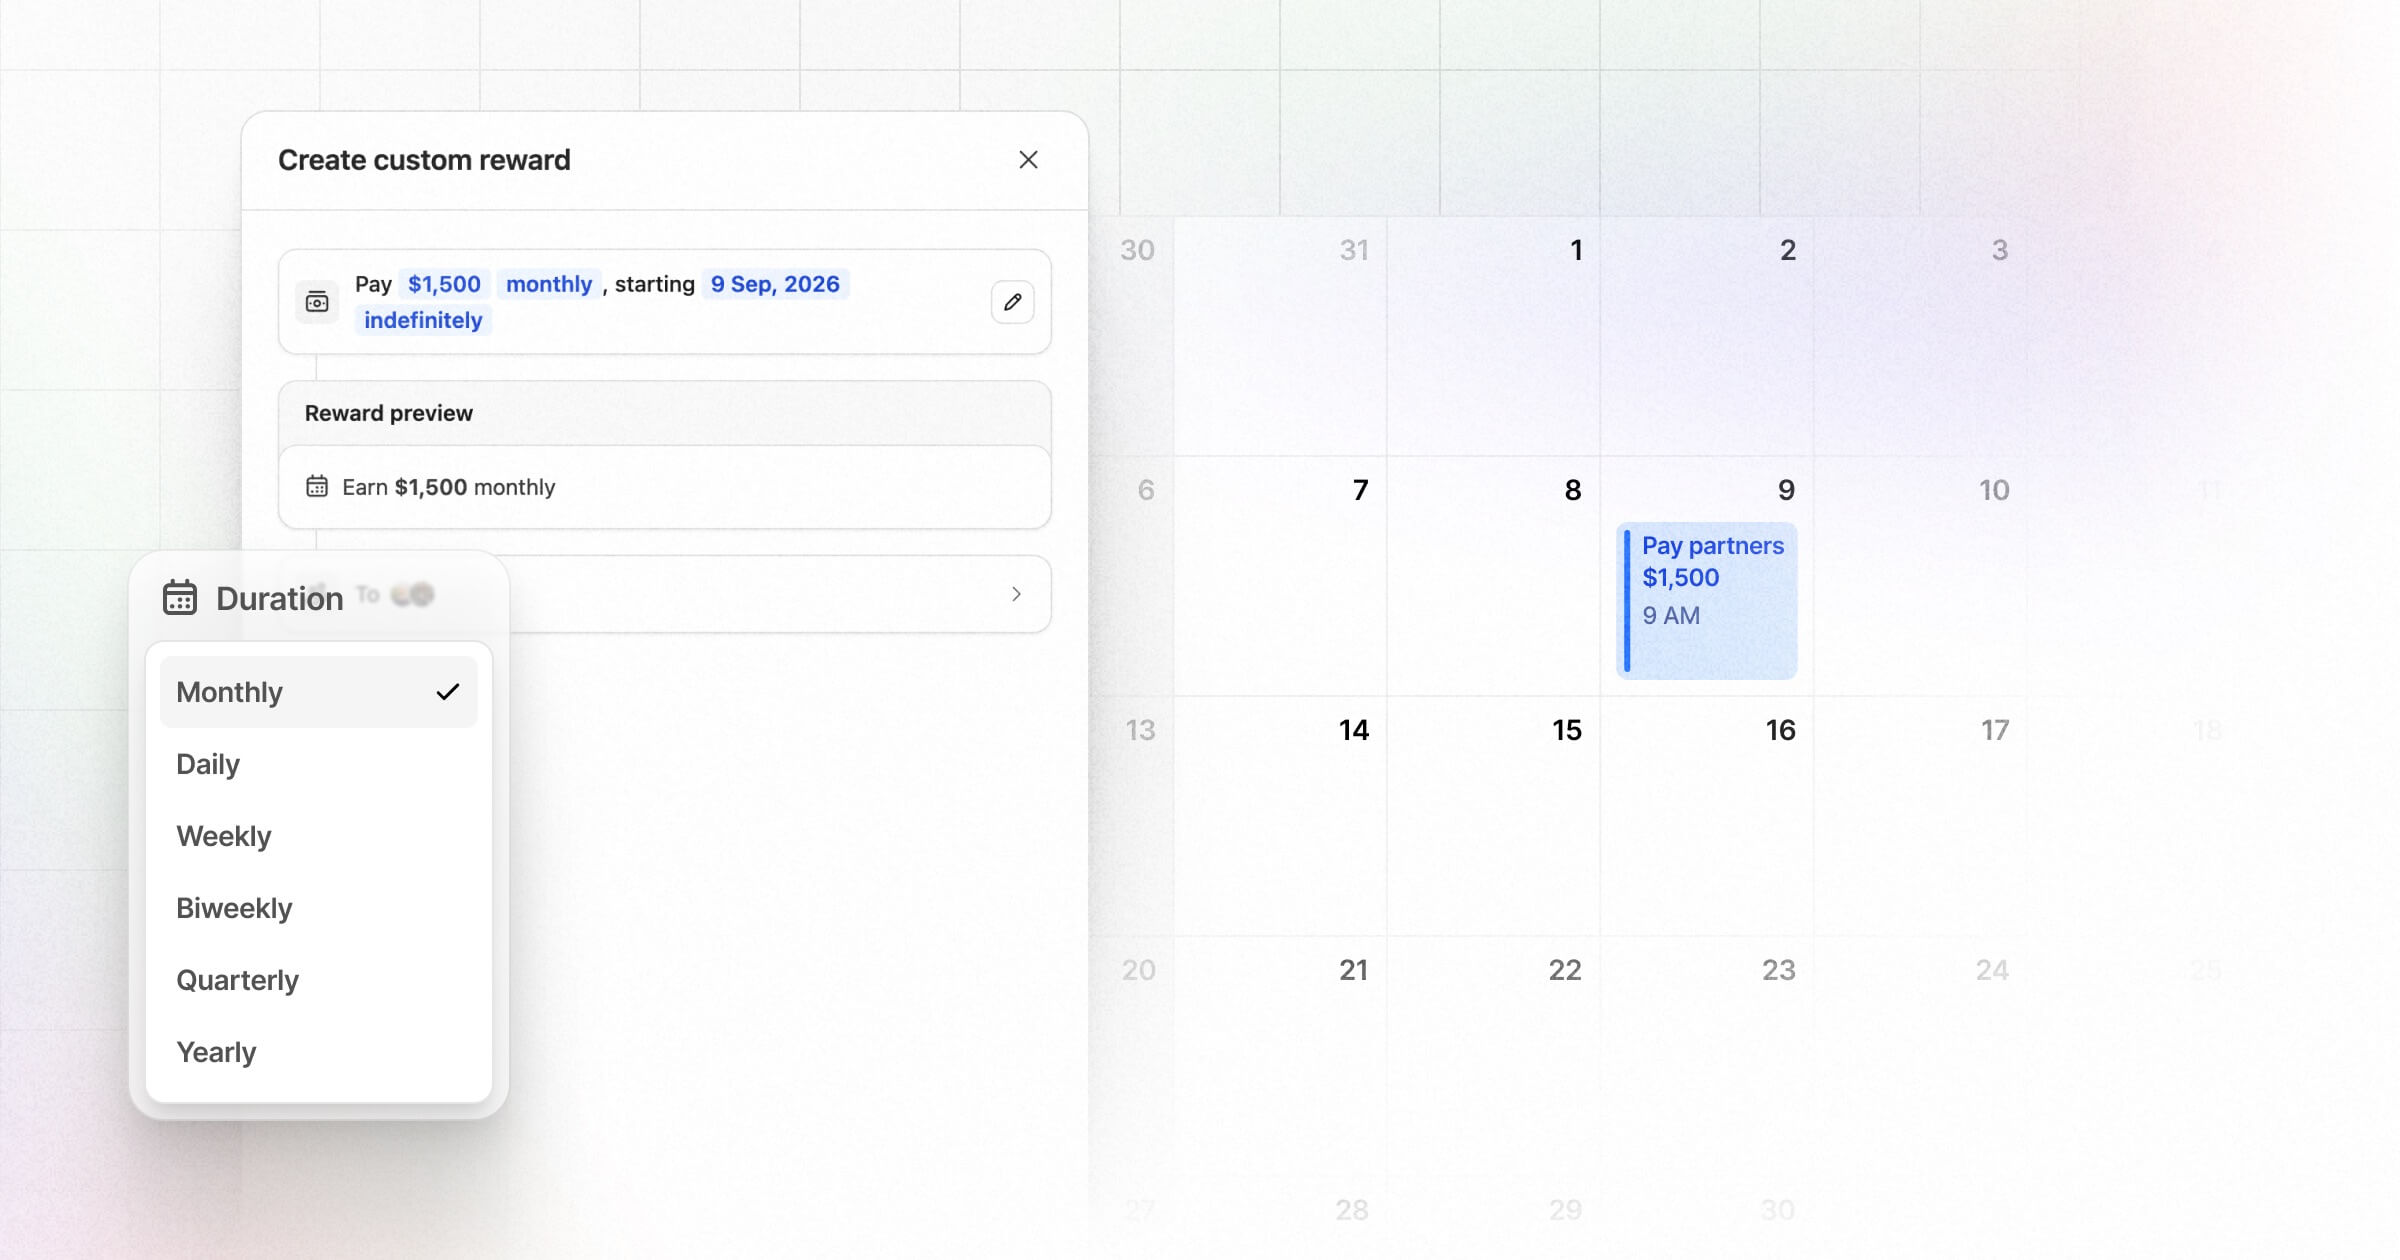Click the pencil edit icon

pos(1012,302)
